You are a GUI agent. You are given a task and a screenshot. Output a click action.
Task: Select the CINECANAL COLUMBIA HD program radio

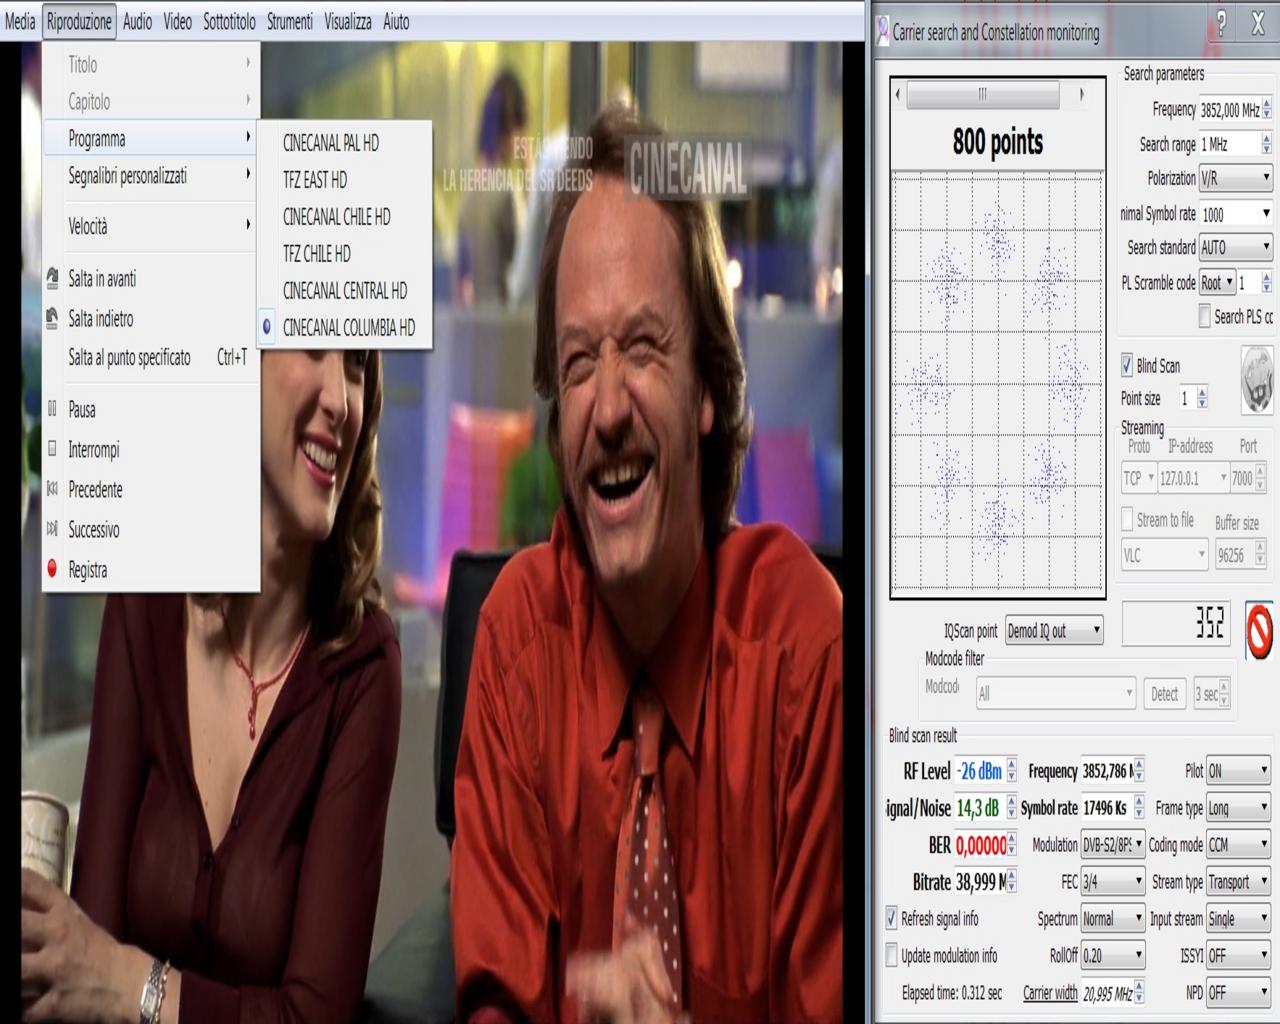[x=267, y=327]
